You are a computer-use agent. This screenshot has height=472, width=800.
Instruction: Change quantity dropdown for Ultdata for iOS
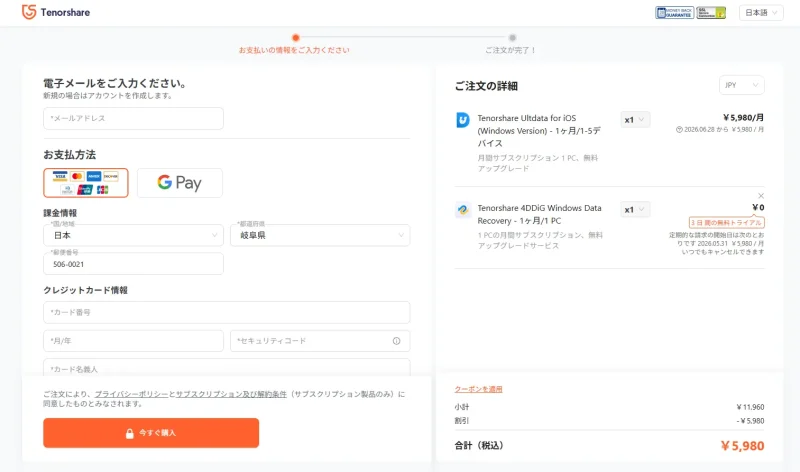pos(635,119)
